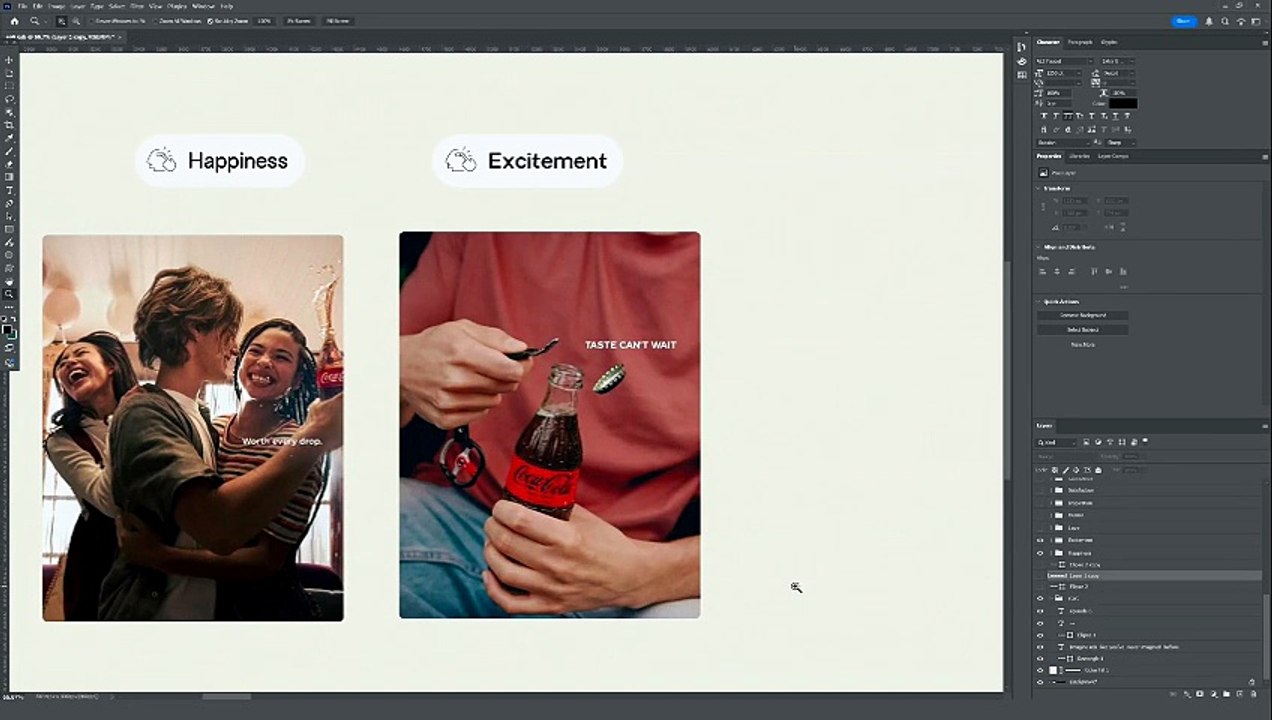Click the Fit Screen button
Viewport: 1272px width, 720px height.
tap(299, 21)
